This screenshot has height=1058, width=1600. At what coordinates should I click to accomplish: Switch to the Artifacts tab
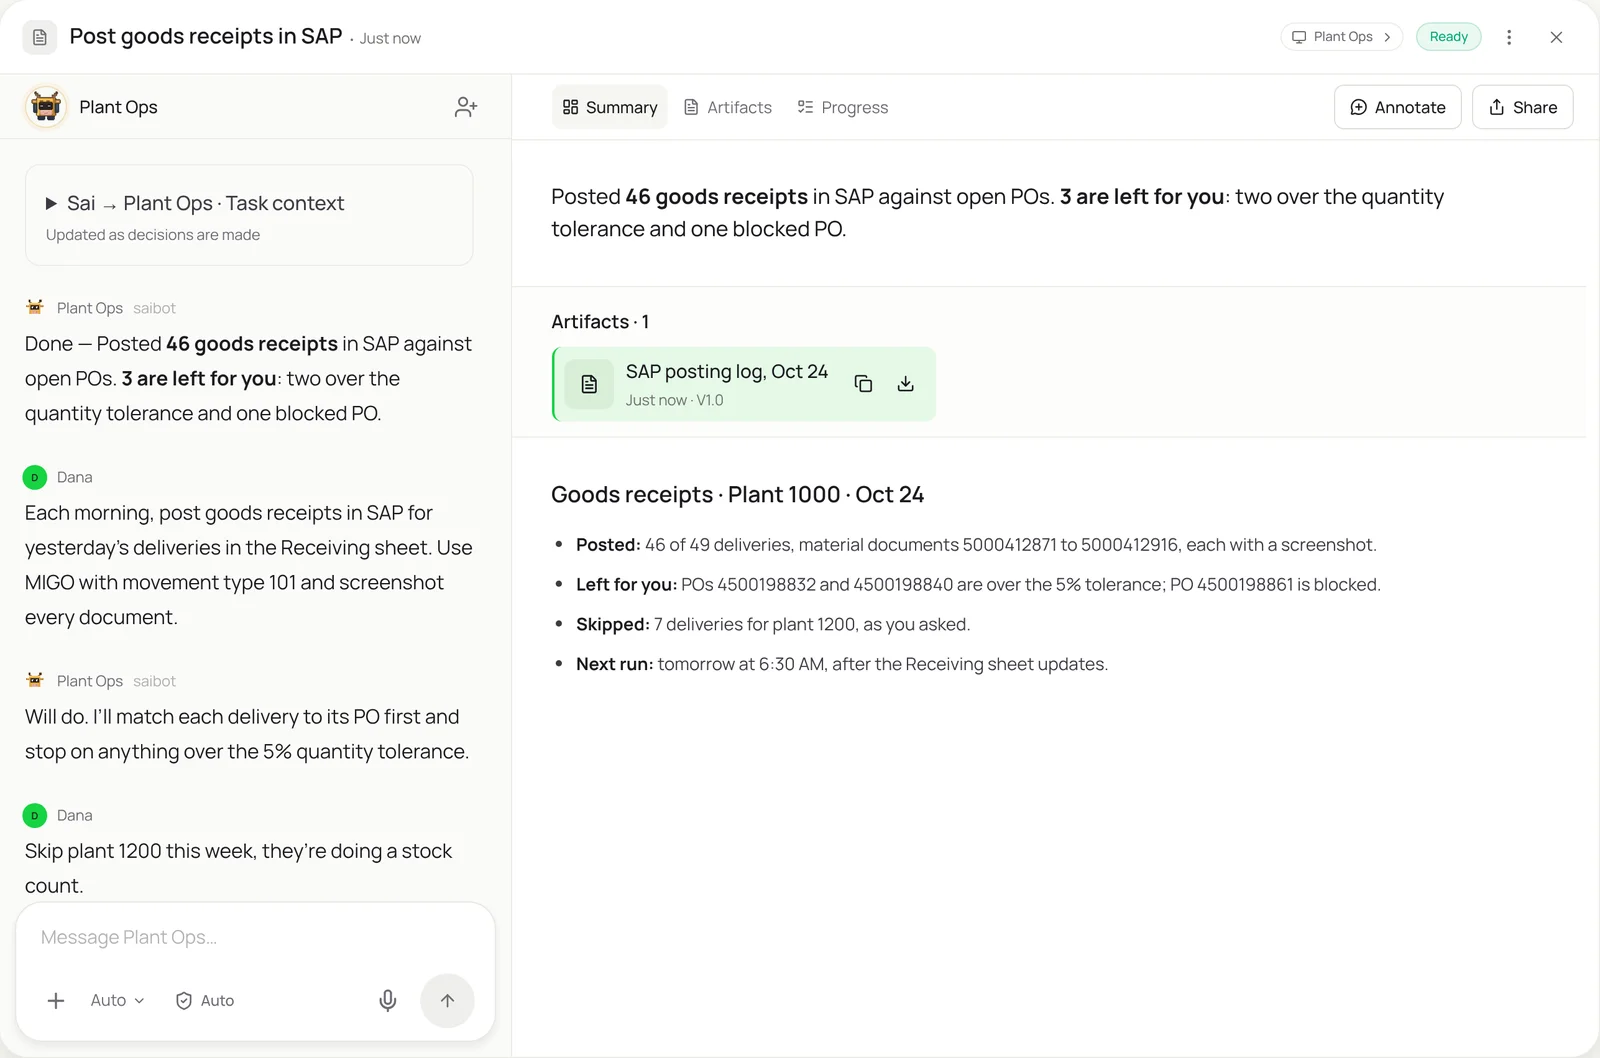click(x=728, y=107)
